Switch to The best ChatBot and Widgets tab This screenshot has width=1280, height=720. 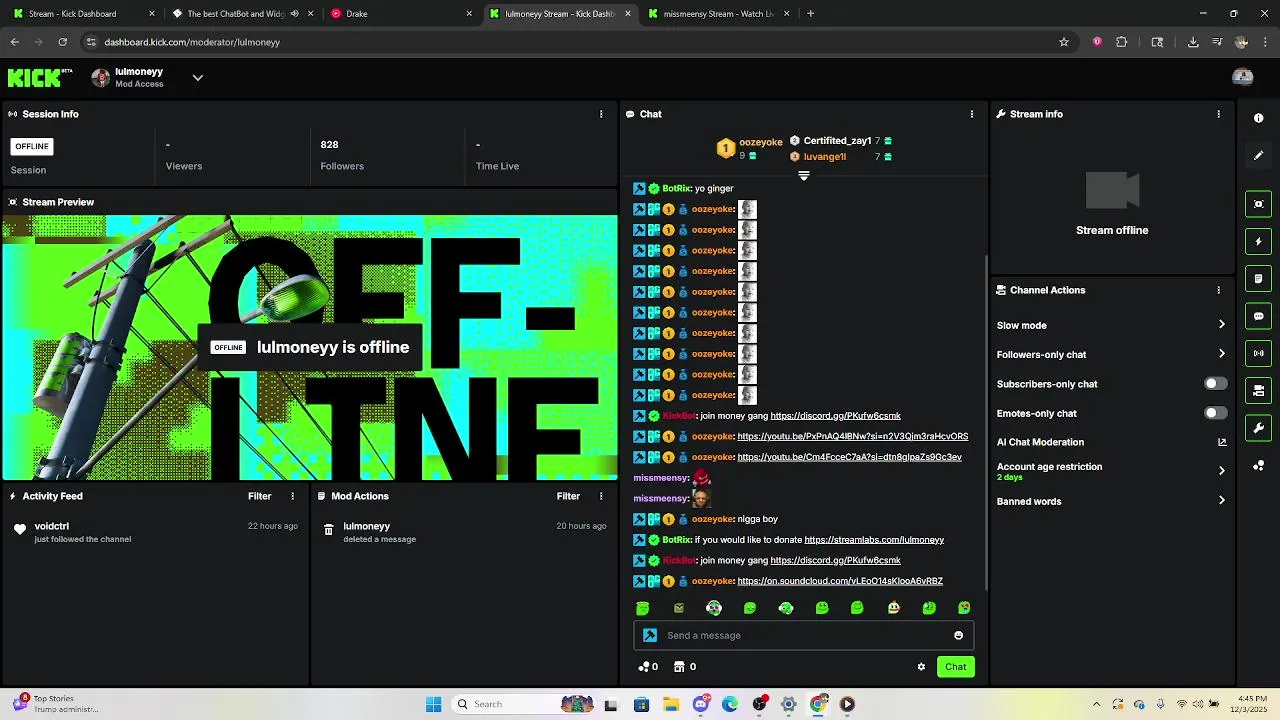[241, 14]
